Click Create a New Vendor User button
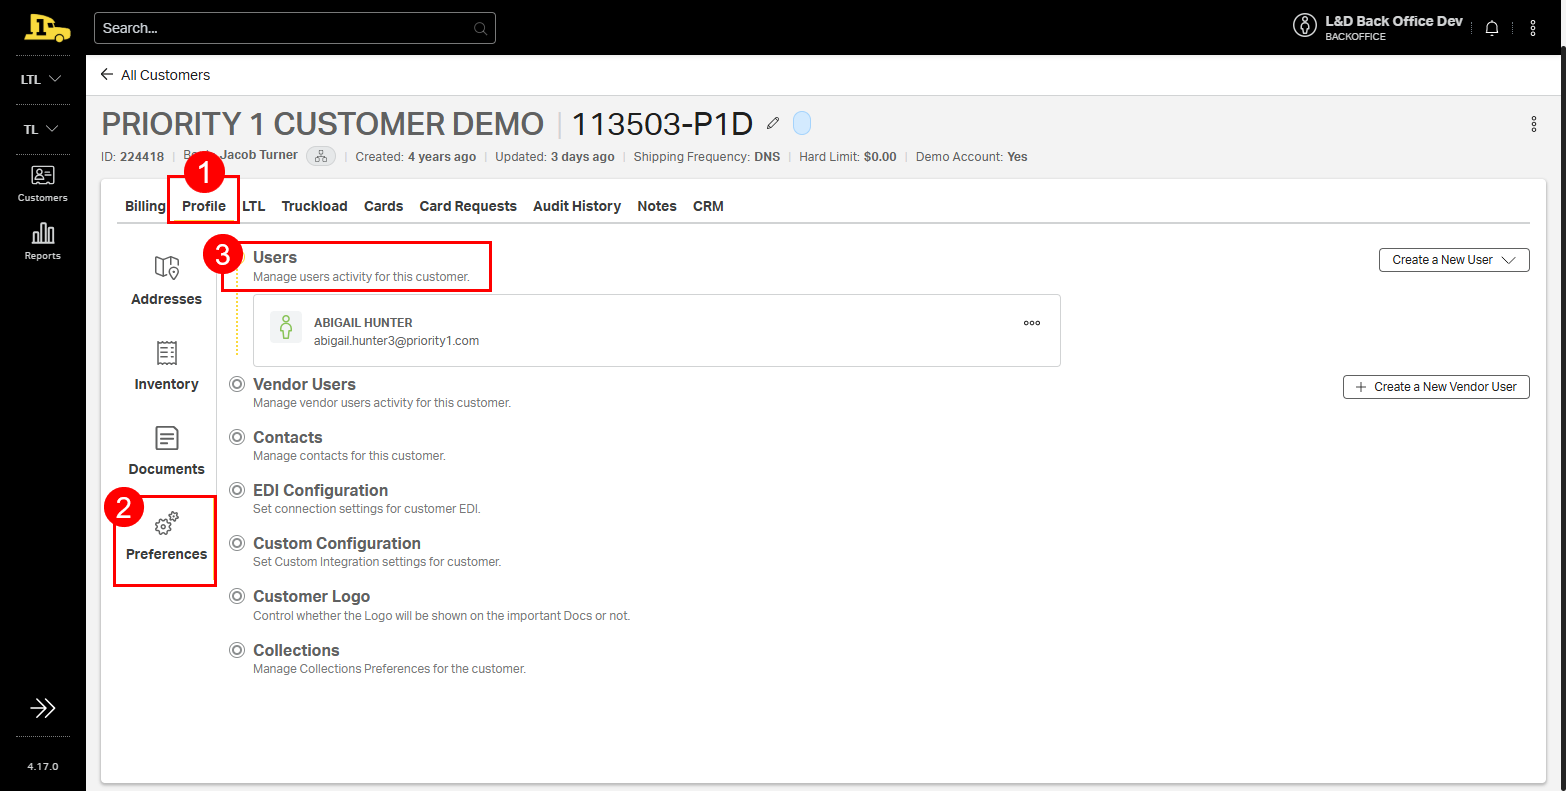The height and width of the screenshot is (791, 1566). (1436, 387)
